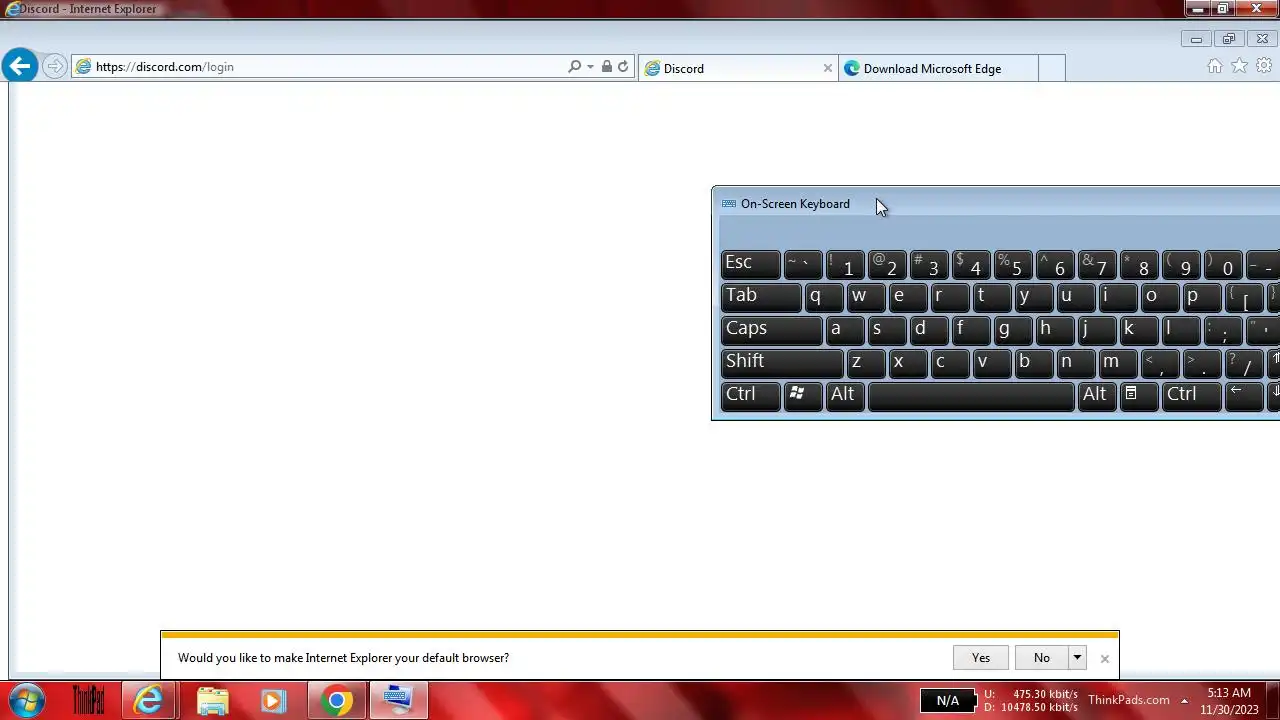Screen dimensions: 1280x720
Task: Click the security lock icon in address bar
Action: tap(606, 67)
